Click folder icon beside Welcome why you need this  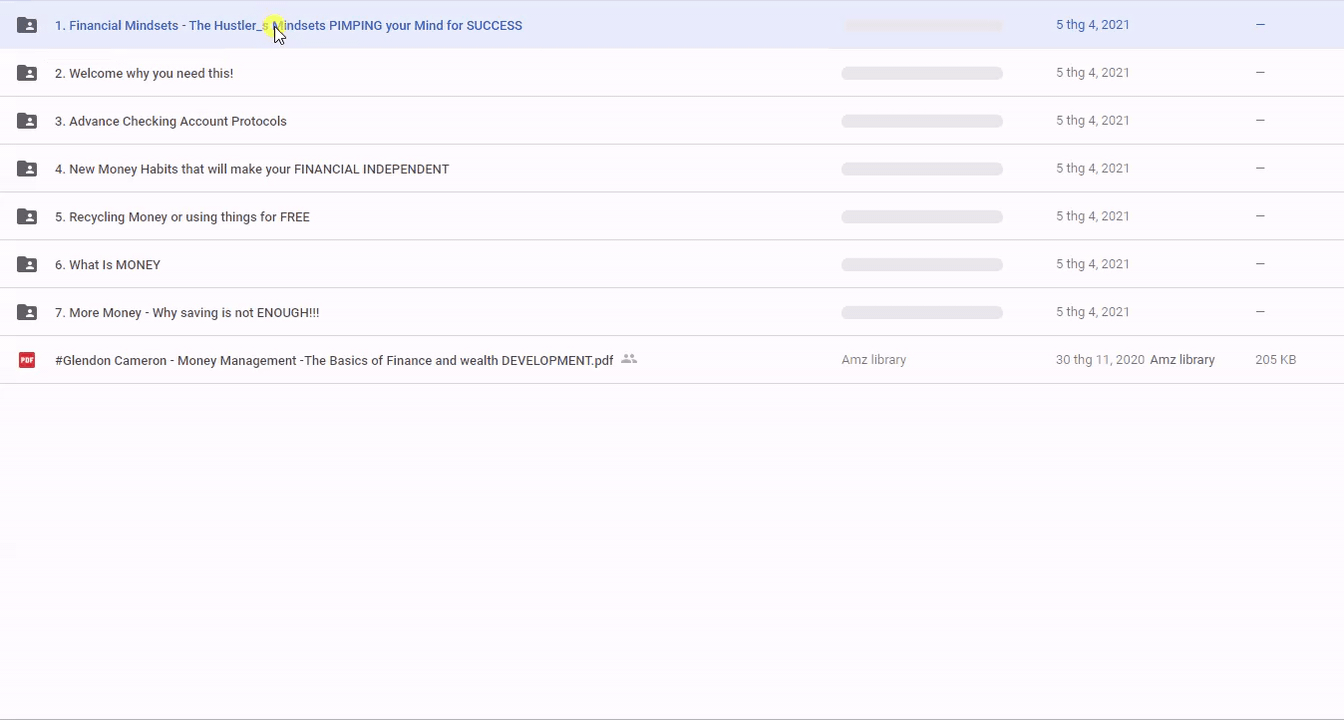click(x=27, y=73)
